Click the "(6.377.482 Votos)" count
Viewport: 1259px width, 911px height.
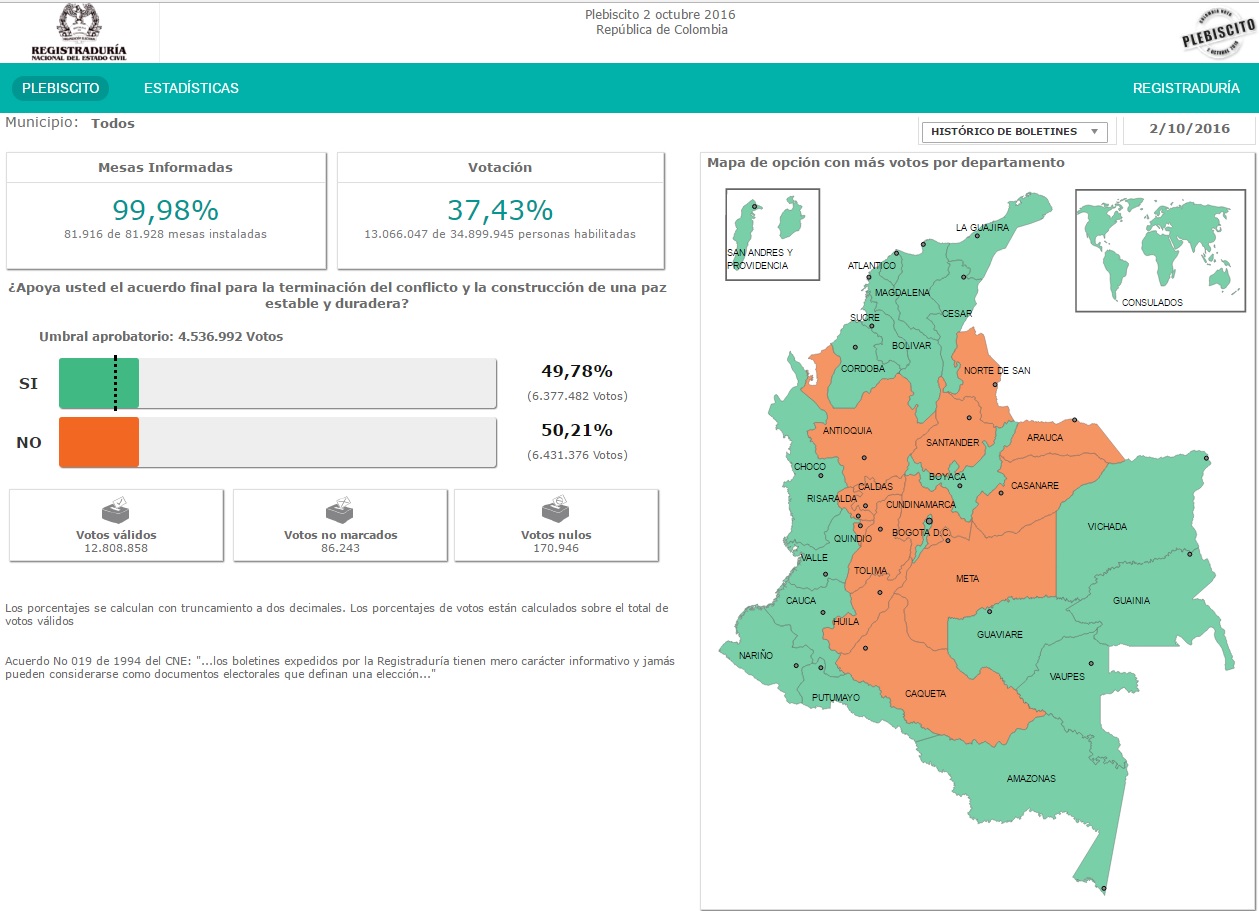pyautogui.click(x=578, y=396)
